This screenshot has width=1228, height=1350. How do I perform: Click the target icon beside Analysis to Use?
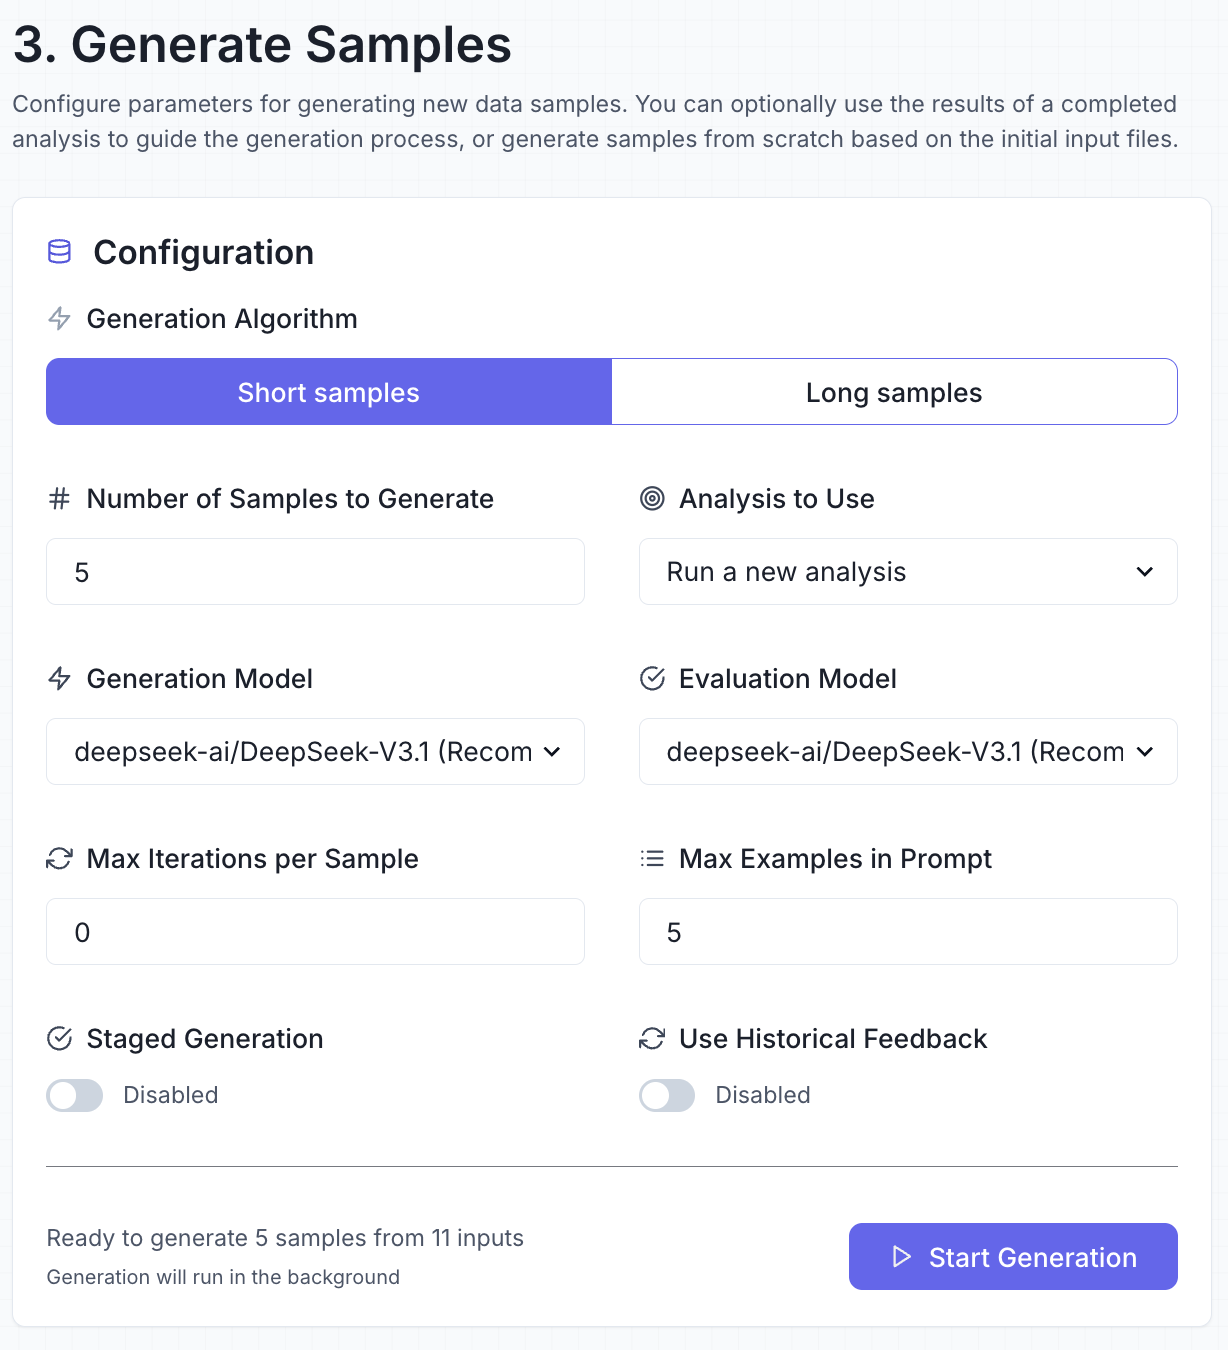pyautogui.click(x=651, y=498)
